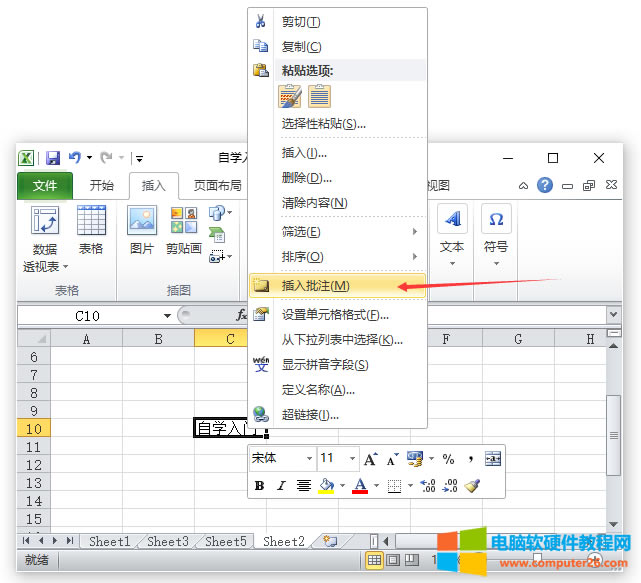Choose 复制(C) from context menu
The image size is (641, 583).
tap(338, 47)
